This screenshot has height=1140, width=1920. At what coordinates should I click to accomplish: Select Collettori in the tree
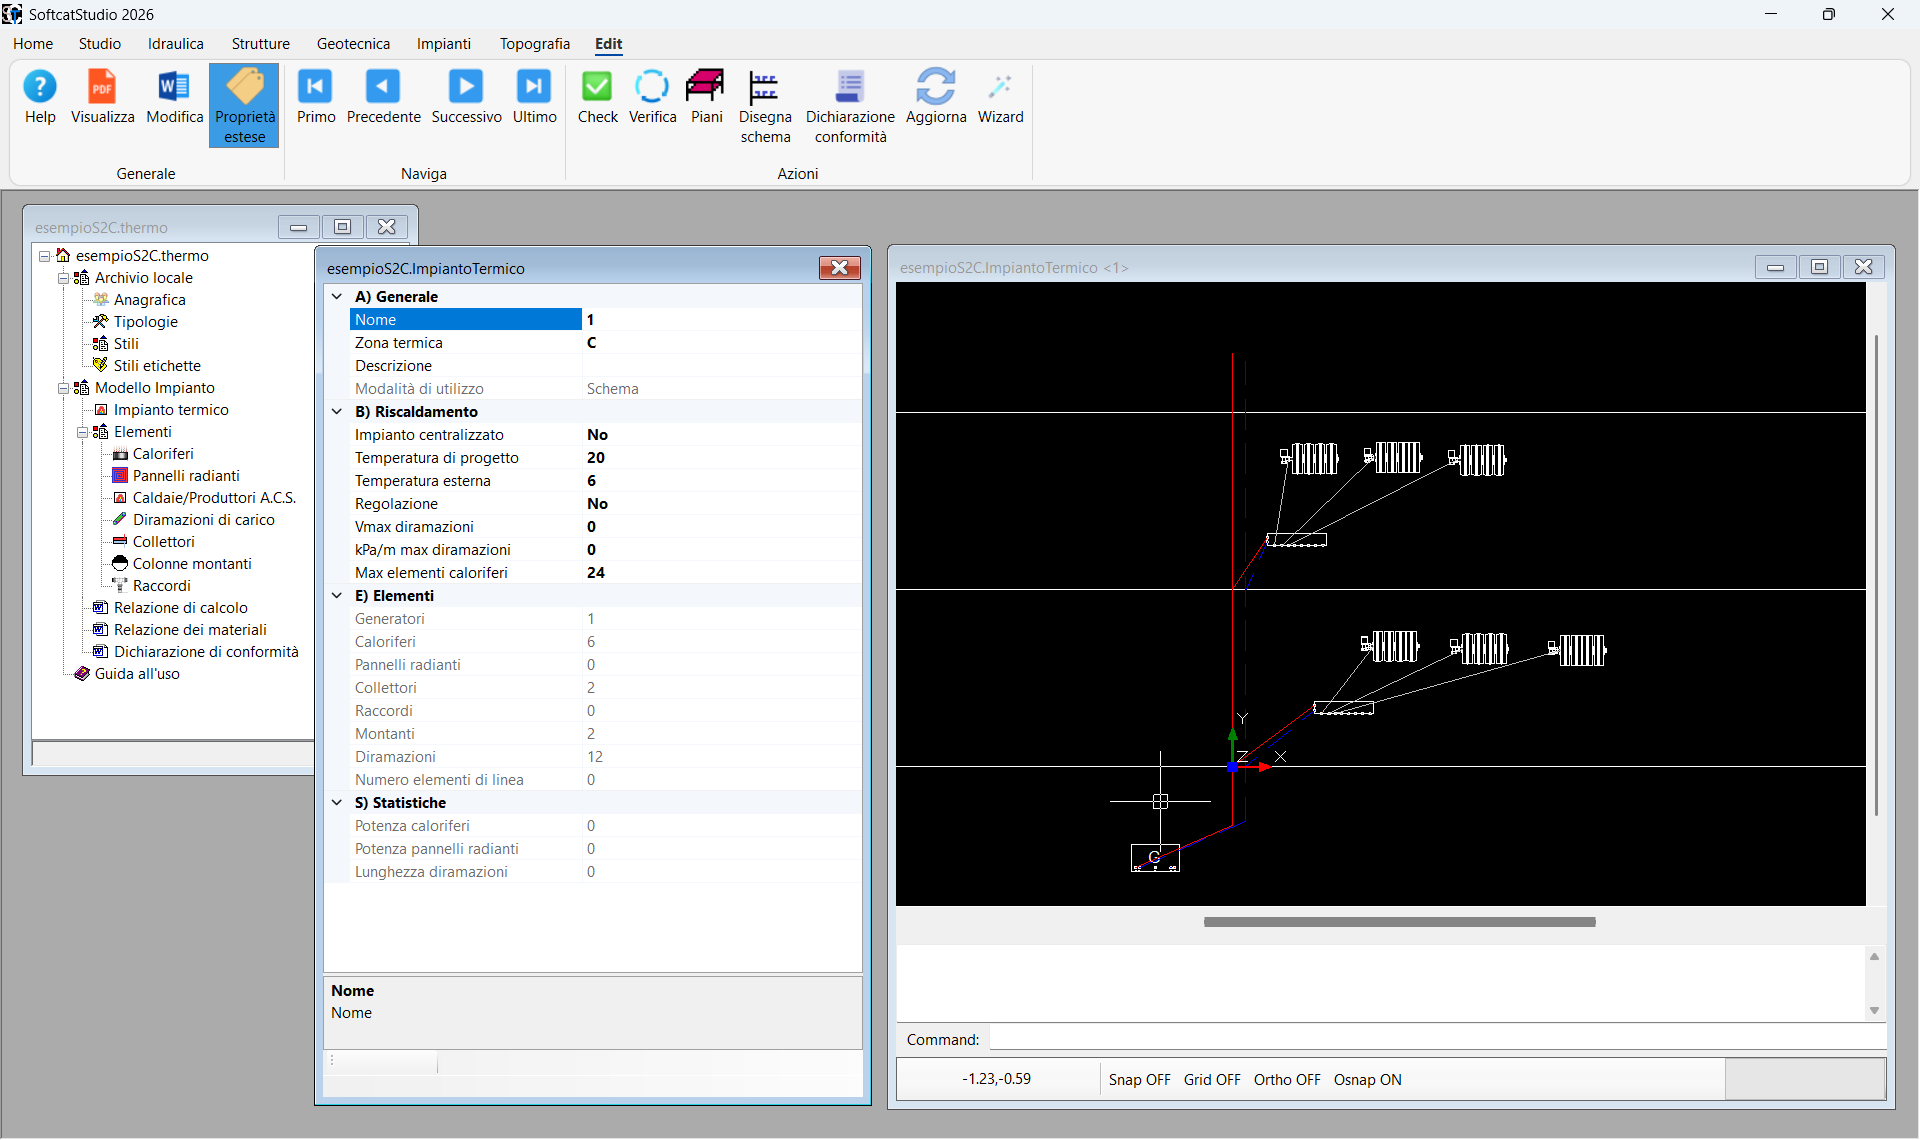tap(163, 542)
